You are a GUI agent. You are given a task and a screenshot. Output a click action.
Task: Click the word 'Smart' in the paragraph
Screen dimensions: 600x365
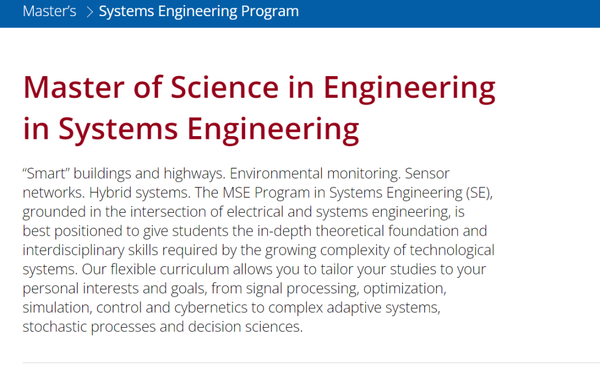pos(46,174)
